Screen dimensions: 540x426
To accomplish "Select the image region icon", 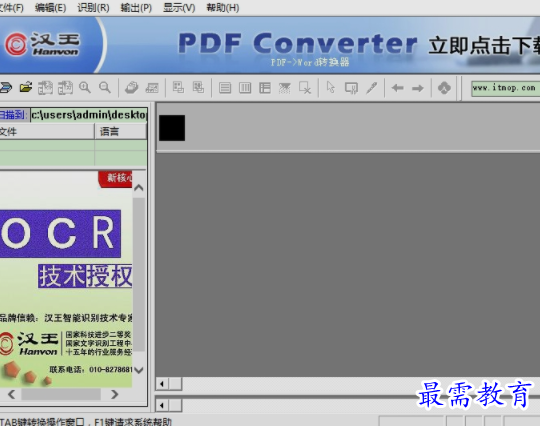I will (x=284, y=88).
